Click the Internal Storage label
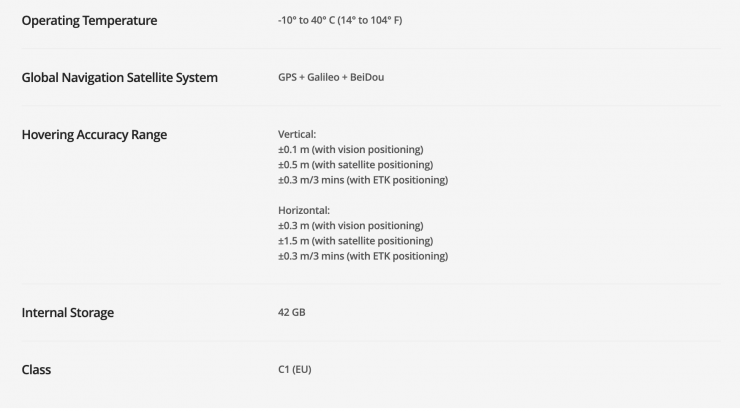 (x=68, y=313)
